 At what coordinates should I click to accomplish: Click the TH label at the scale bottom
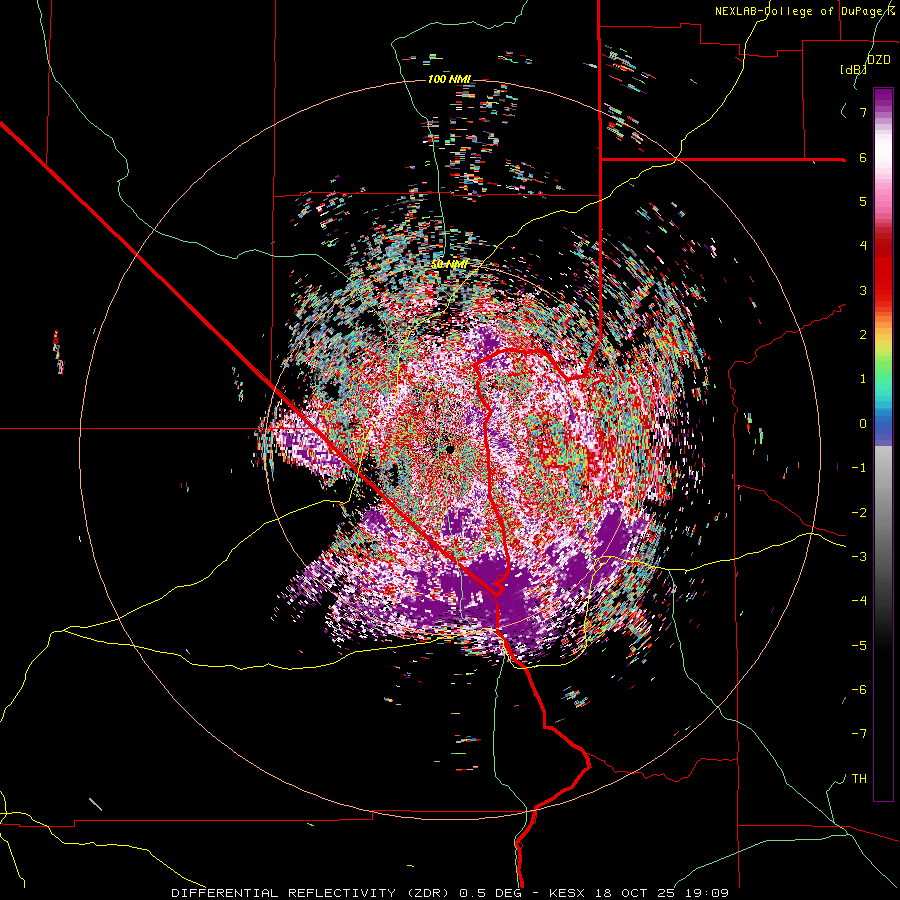(859, 779)
